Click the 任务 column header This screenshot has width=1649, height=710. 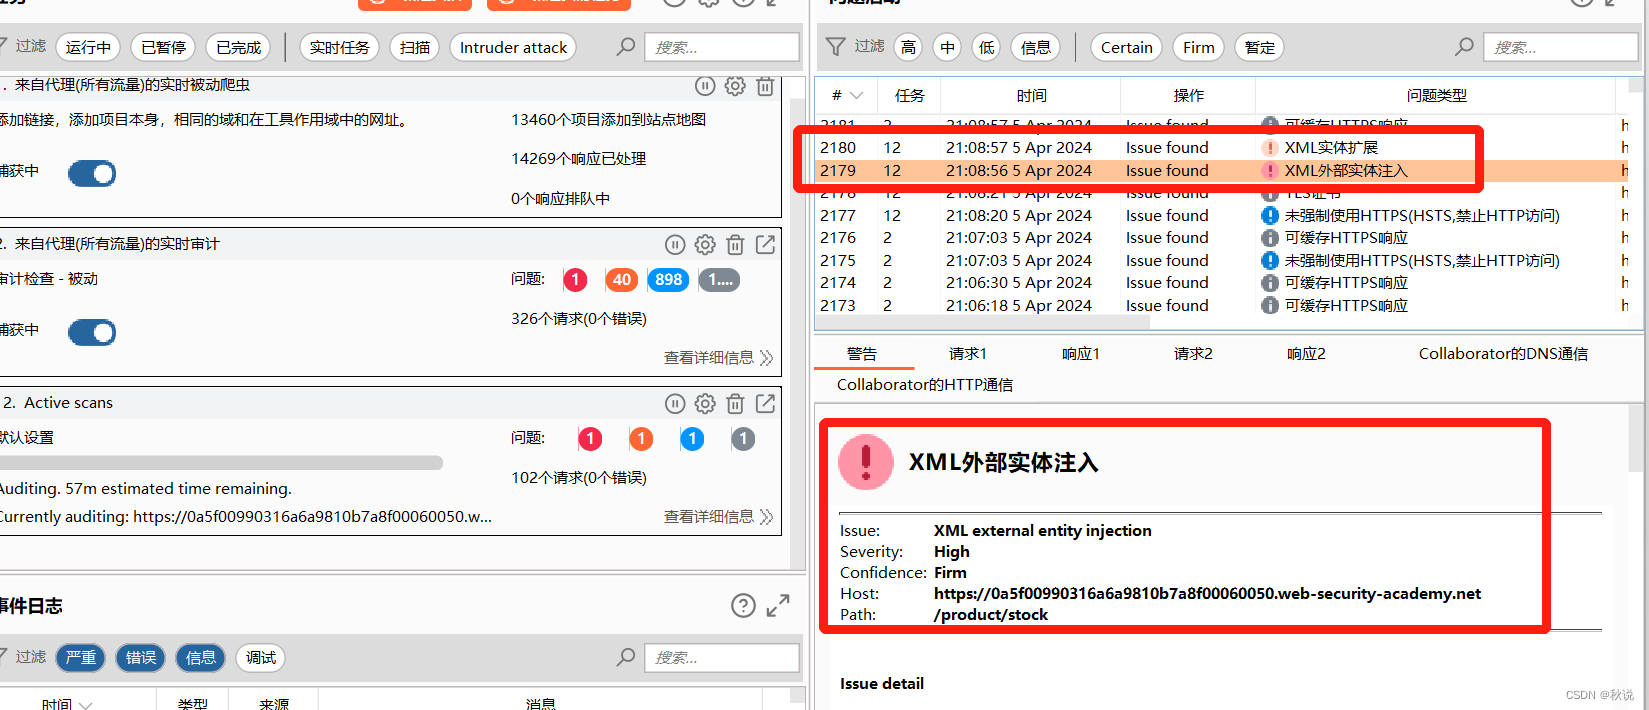pos(910,95)
